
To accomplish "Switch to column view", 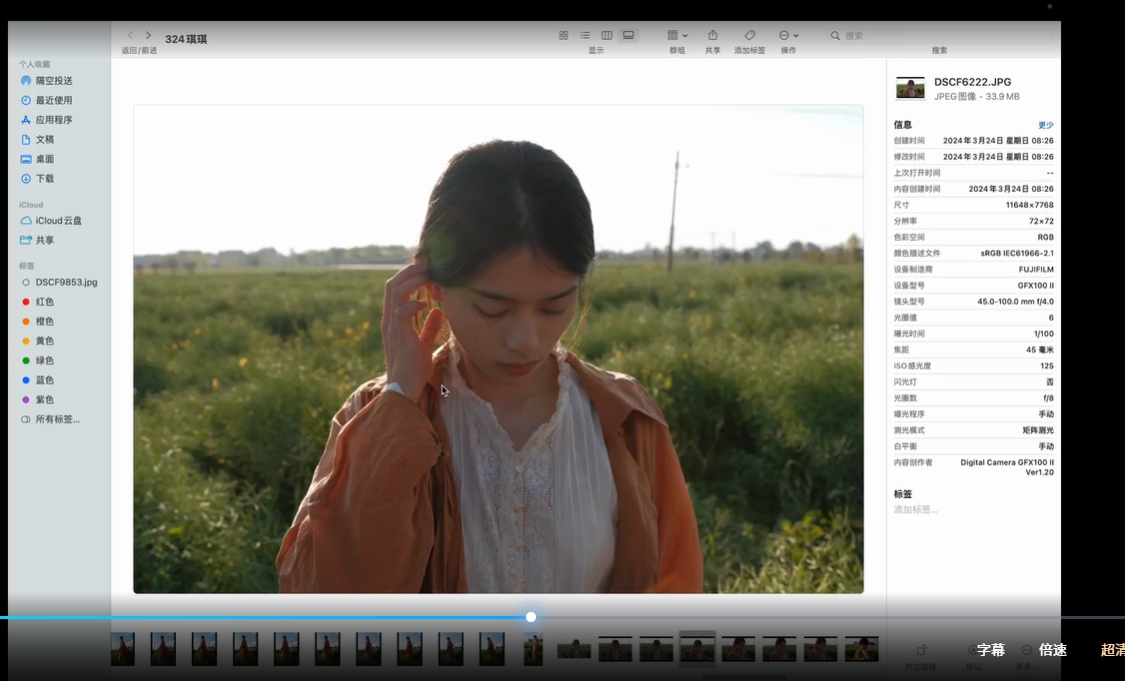I will pos(606,35).
